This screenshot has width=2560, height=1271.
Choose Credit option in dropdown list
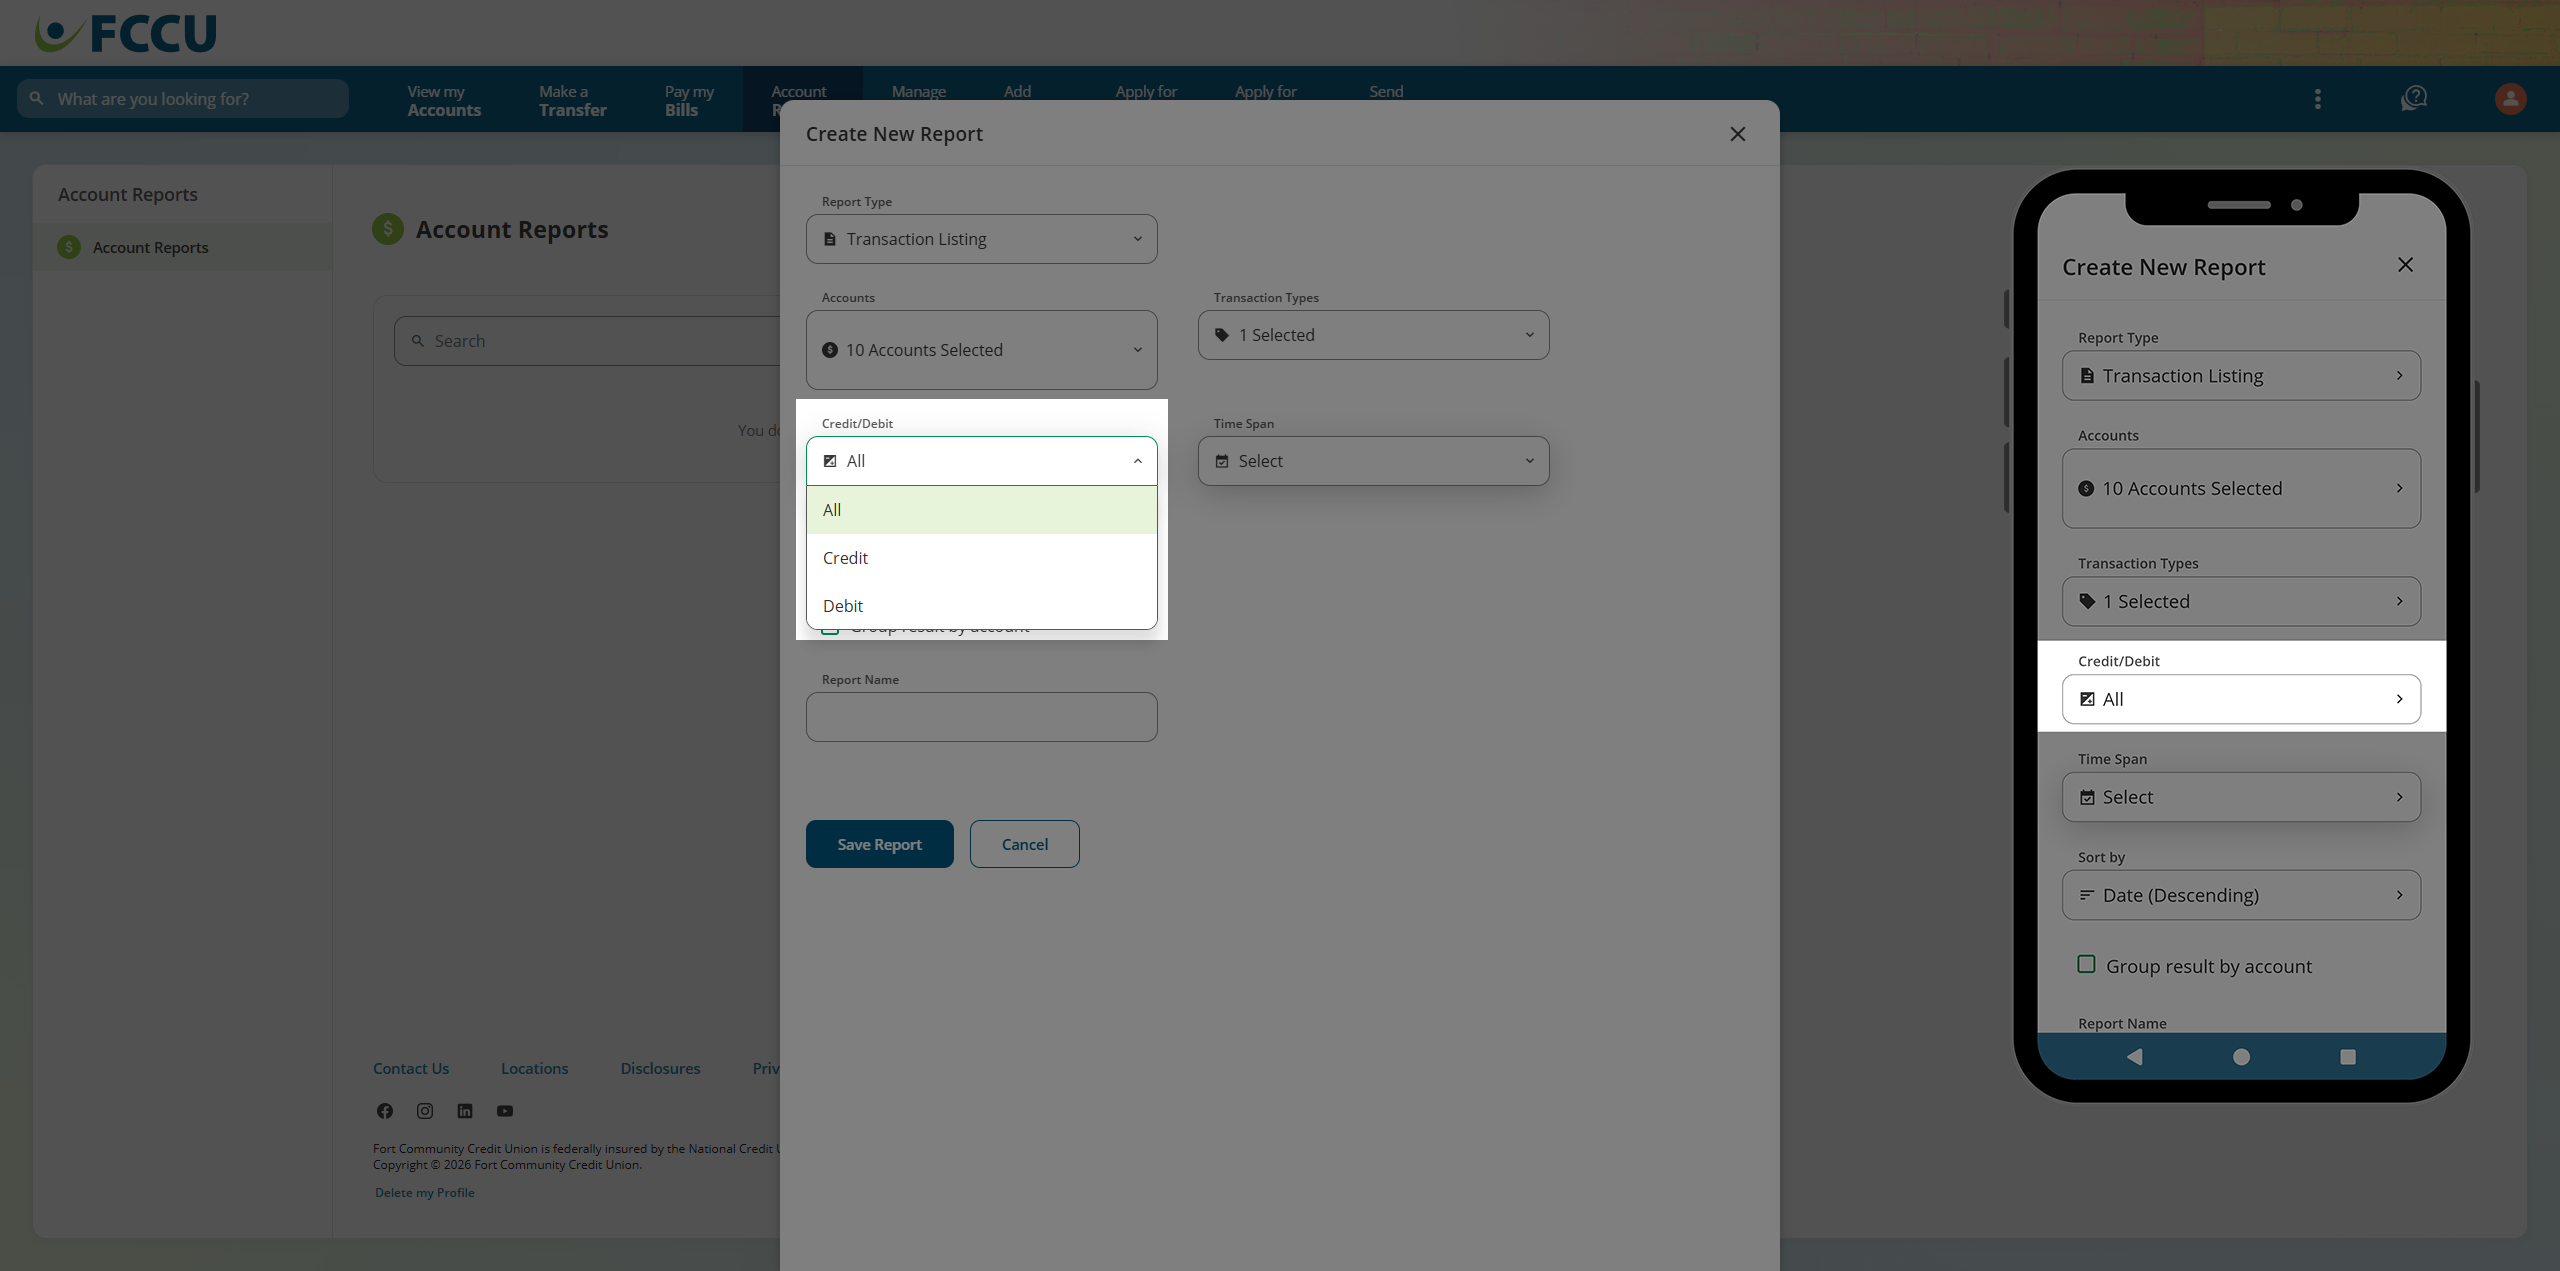pyautogui.click(x=981, y=558)
